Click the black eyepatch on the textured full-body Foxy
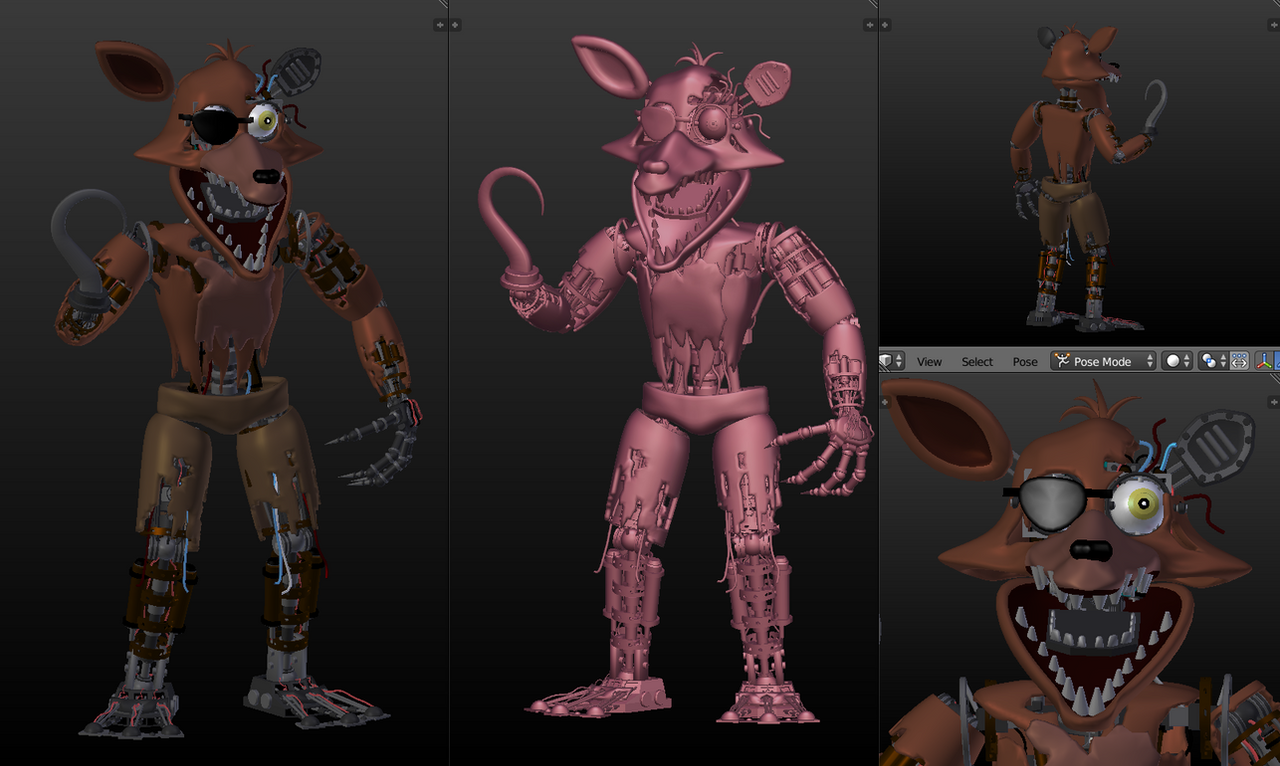Screen dimensions: 1280x766 tap(216, 126)
